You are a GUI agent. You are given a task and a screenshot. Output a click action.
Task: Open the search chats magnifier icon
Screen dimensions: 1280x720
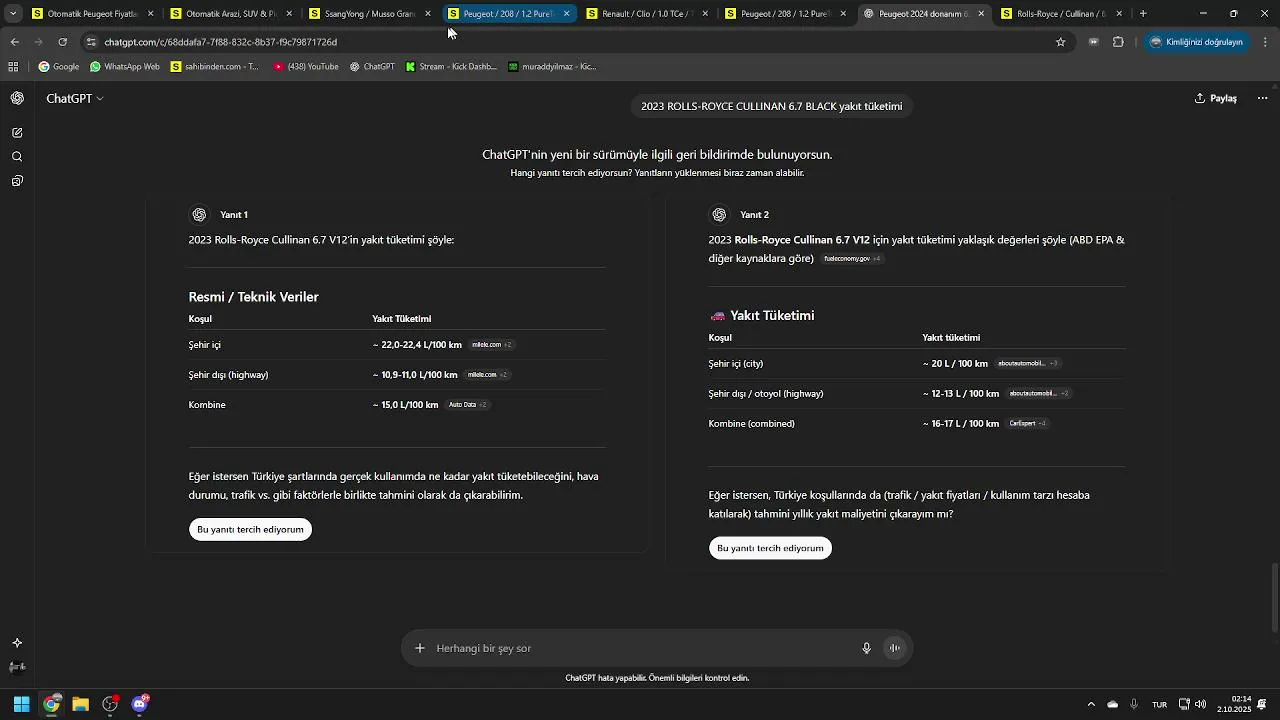click(x=17, y=157)
